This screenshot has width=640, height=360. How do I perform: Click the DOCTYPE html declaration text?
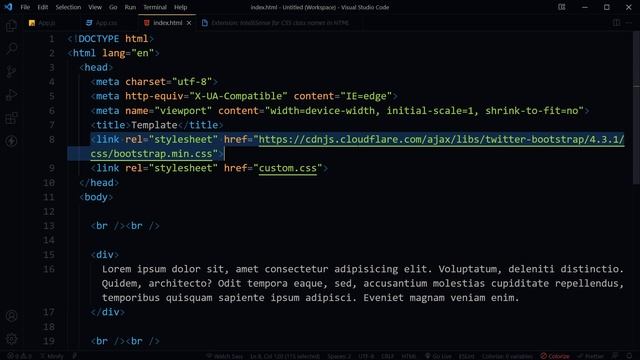click(111, 39)
